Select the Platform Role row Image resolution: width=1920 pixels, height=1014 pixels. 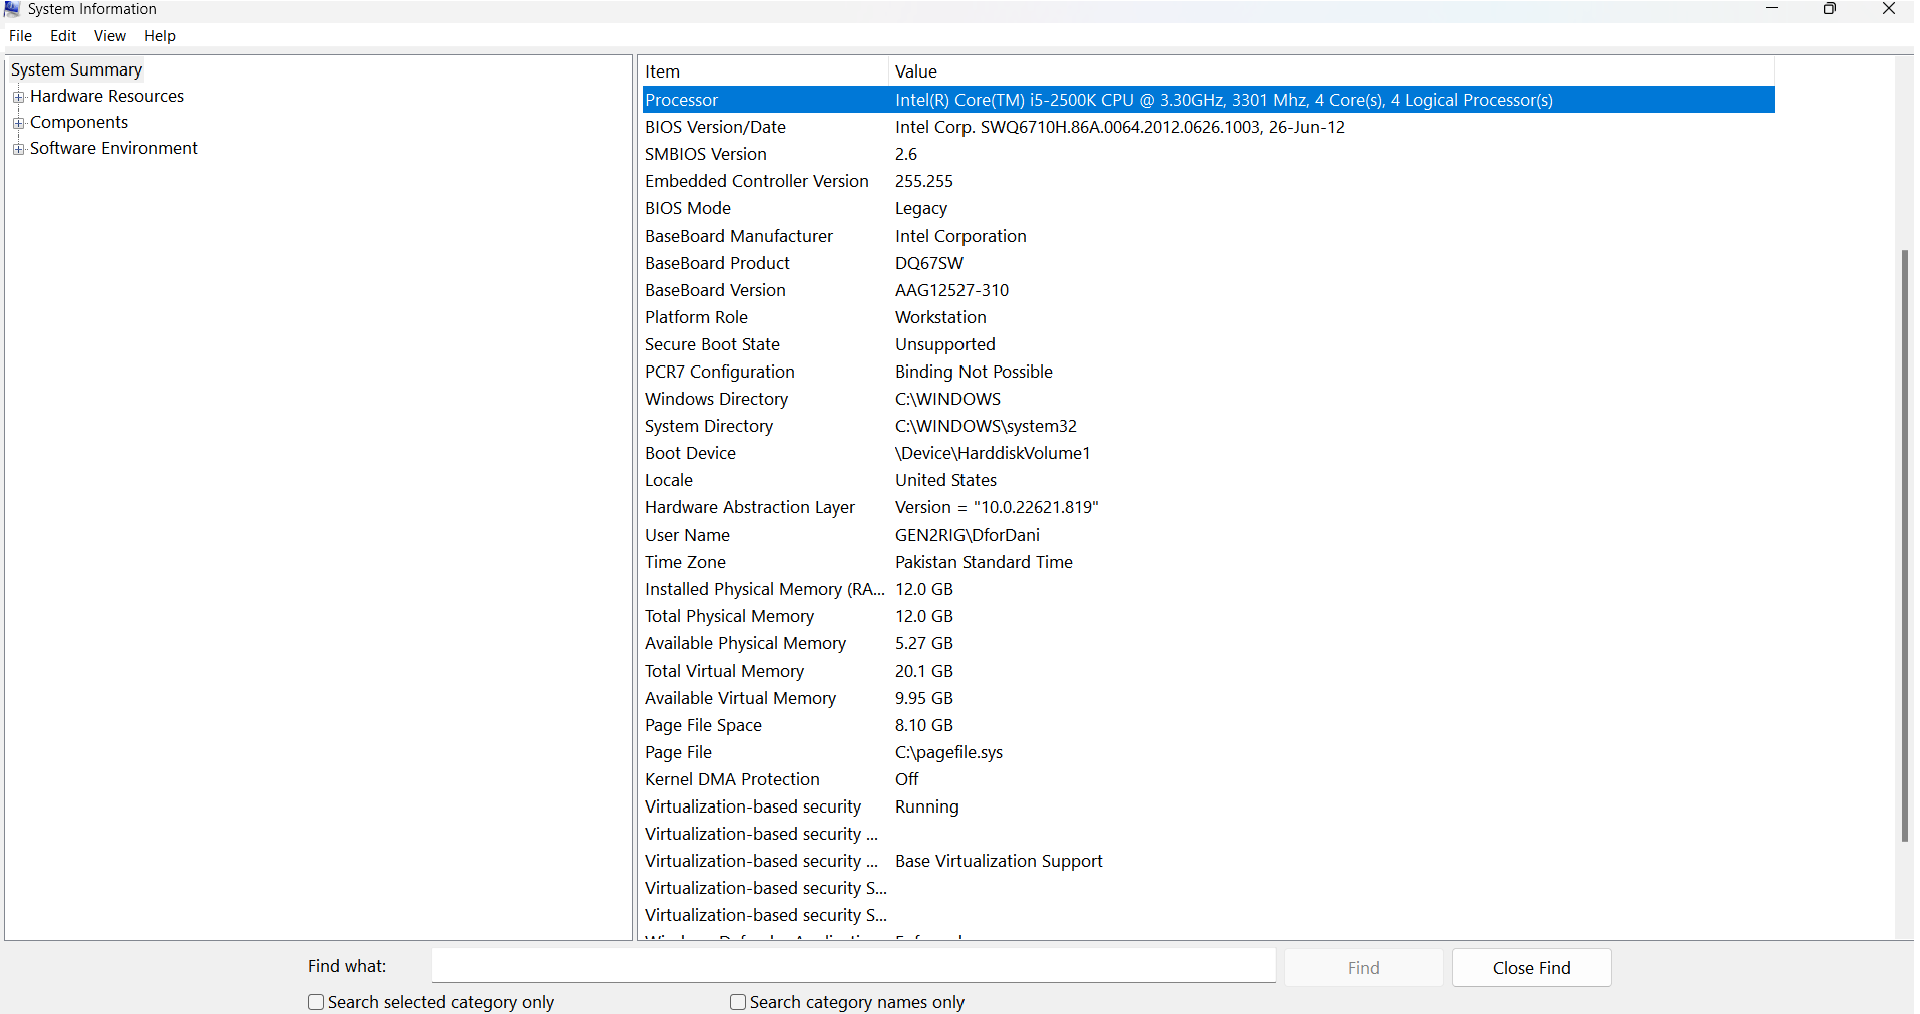(x=1208, y=317)
